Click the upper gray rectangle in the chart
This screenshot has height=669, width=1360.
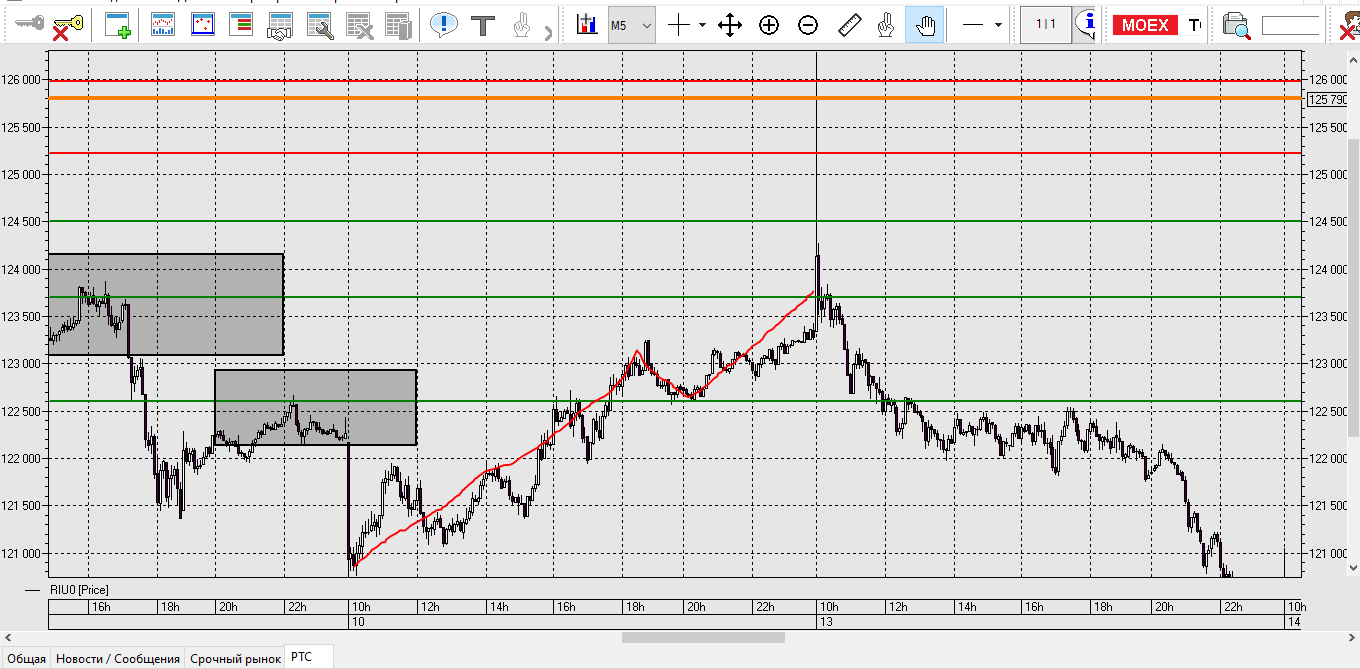click(166, 305)
